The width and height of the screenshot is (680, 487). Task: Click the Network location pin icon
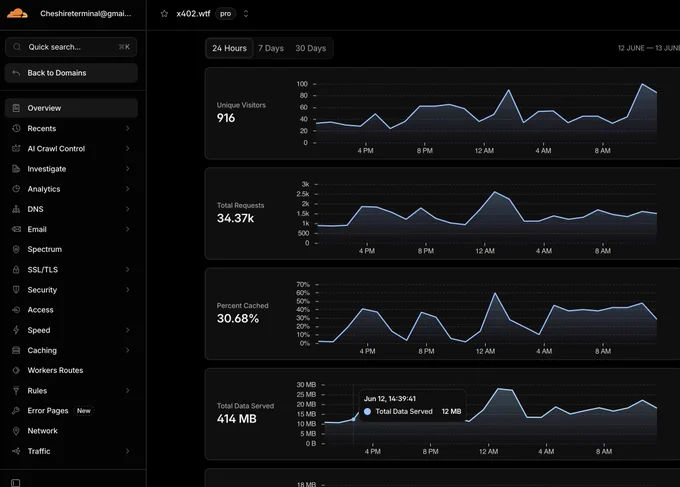click(16, 431)
